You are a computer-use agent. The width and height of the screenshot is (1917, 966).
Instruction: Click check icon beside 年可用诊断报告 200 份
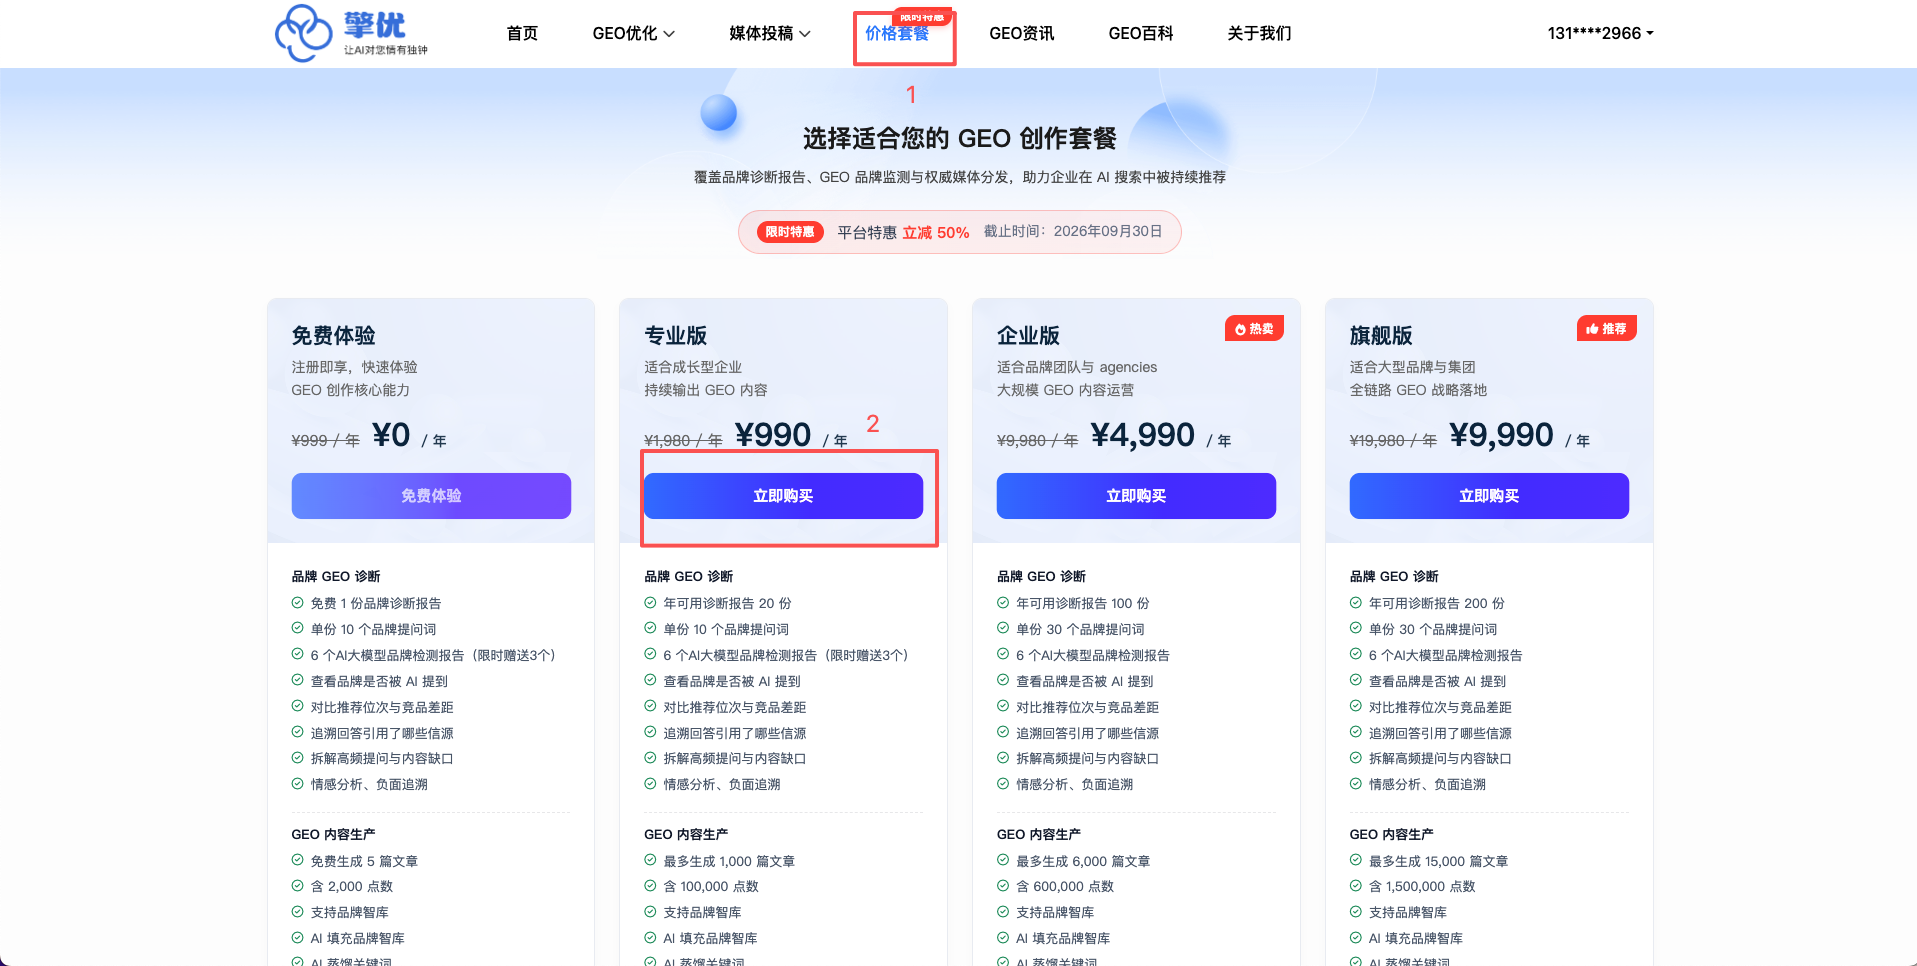[1356, 603]
